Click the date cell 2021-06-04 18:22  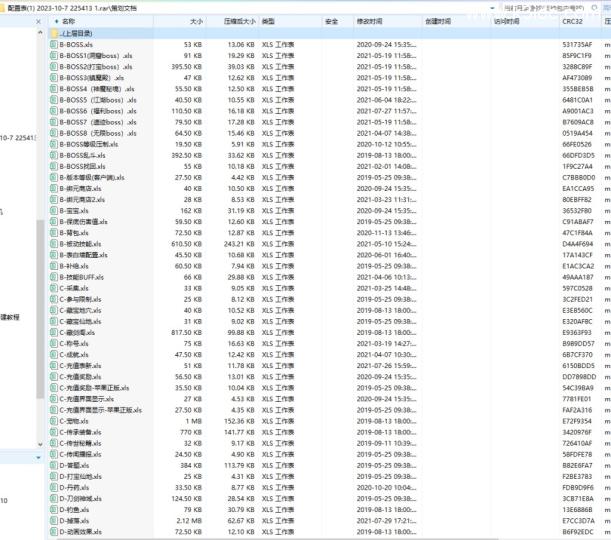[386, 100]
